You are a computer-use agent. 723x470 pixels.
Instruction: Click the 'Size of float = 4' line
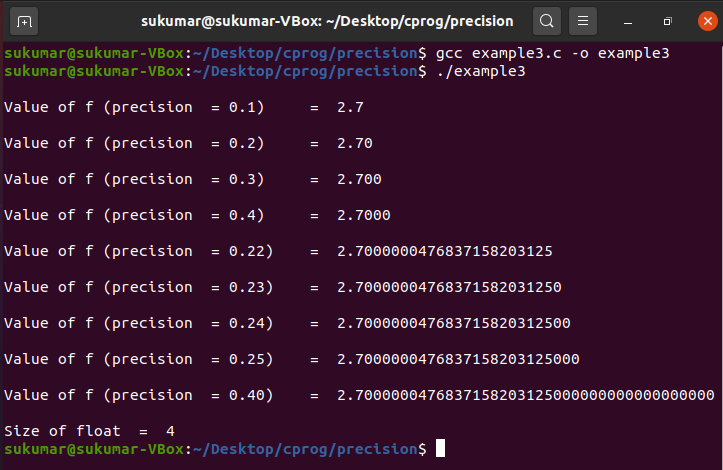[x=90, y=431]
